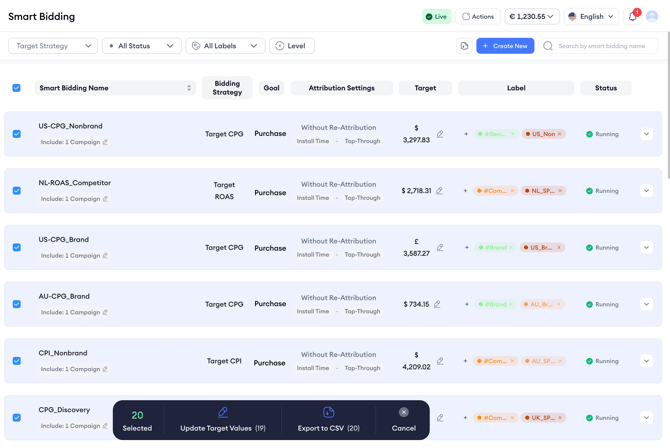This screenshot has width=670, height=448.
Task: Edit target value for NL-ROAS_Competitor
Action: click(439, 191)
